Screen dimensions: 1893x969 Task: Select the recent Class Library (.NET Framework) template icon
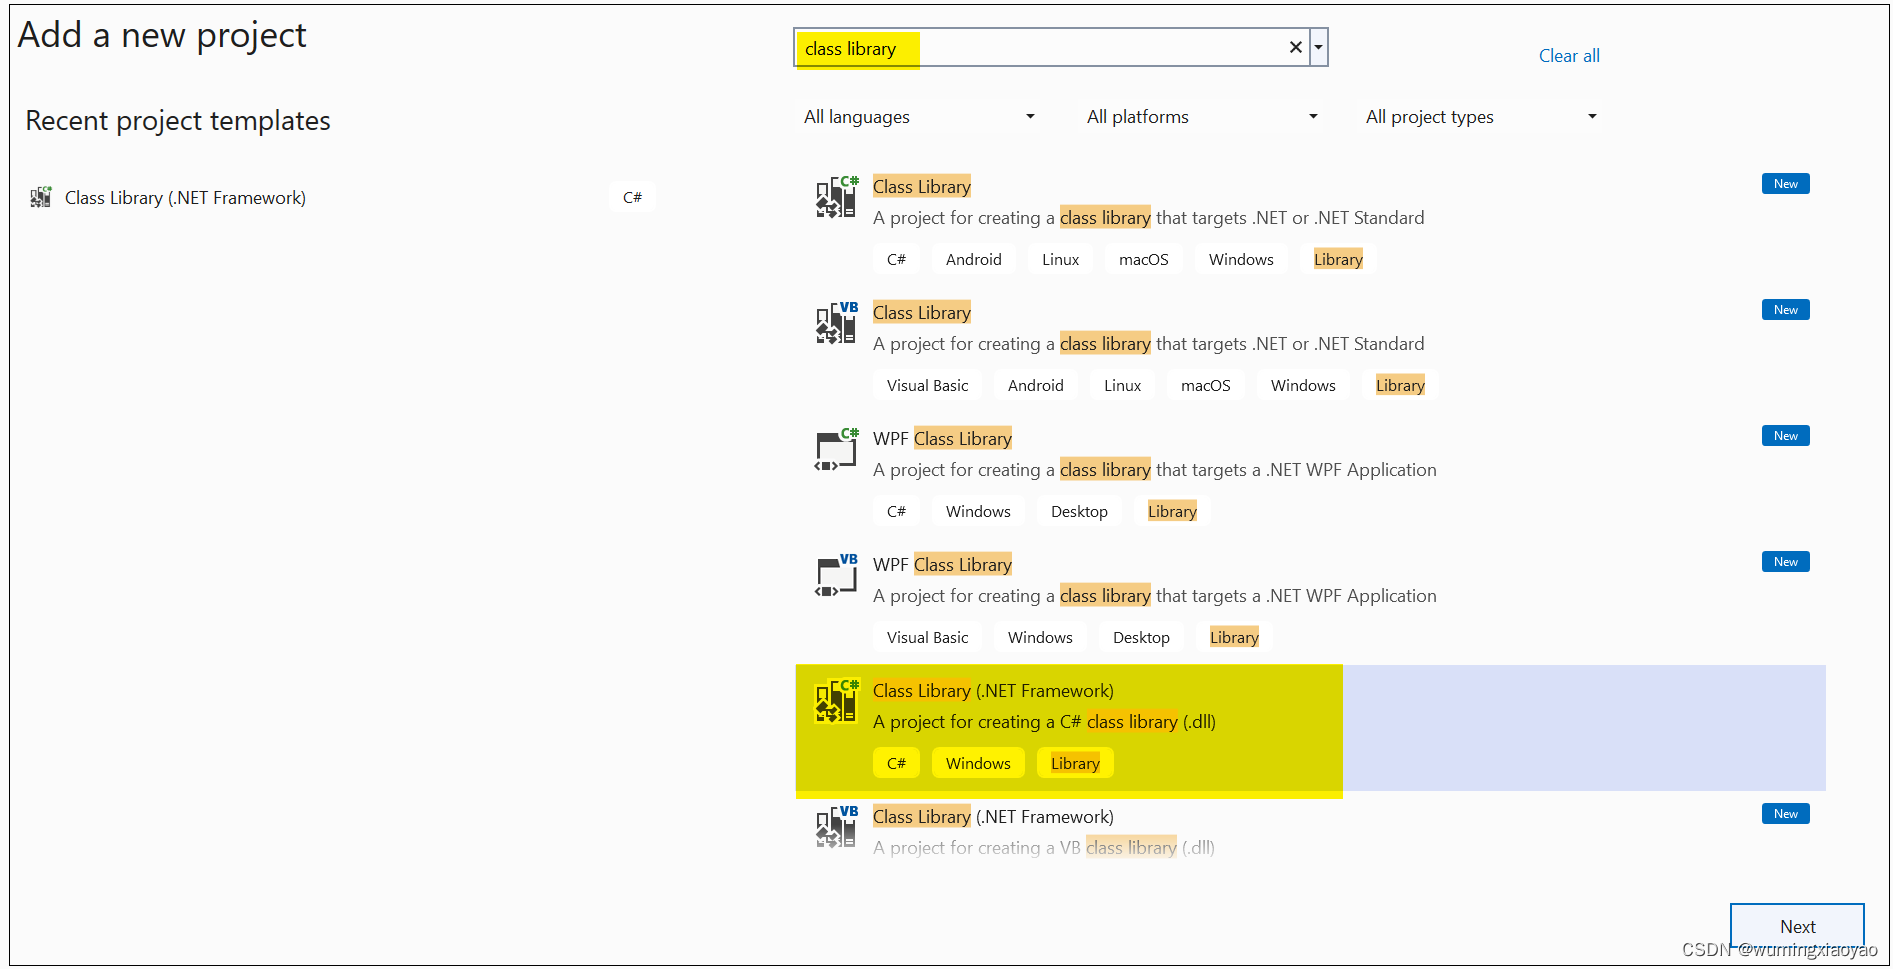(x=41, y=197)
